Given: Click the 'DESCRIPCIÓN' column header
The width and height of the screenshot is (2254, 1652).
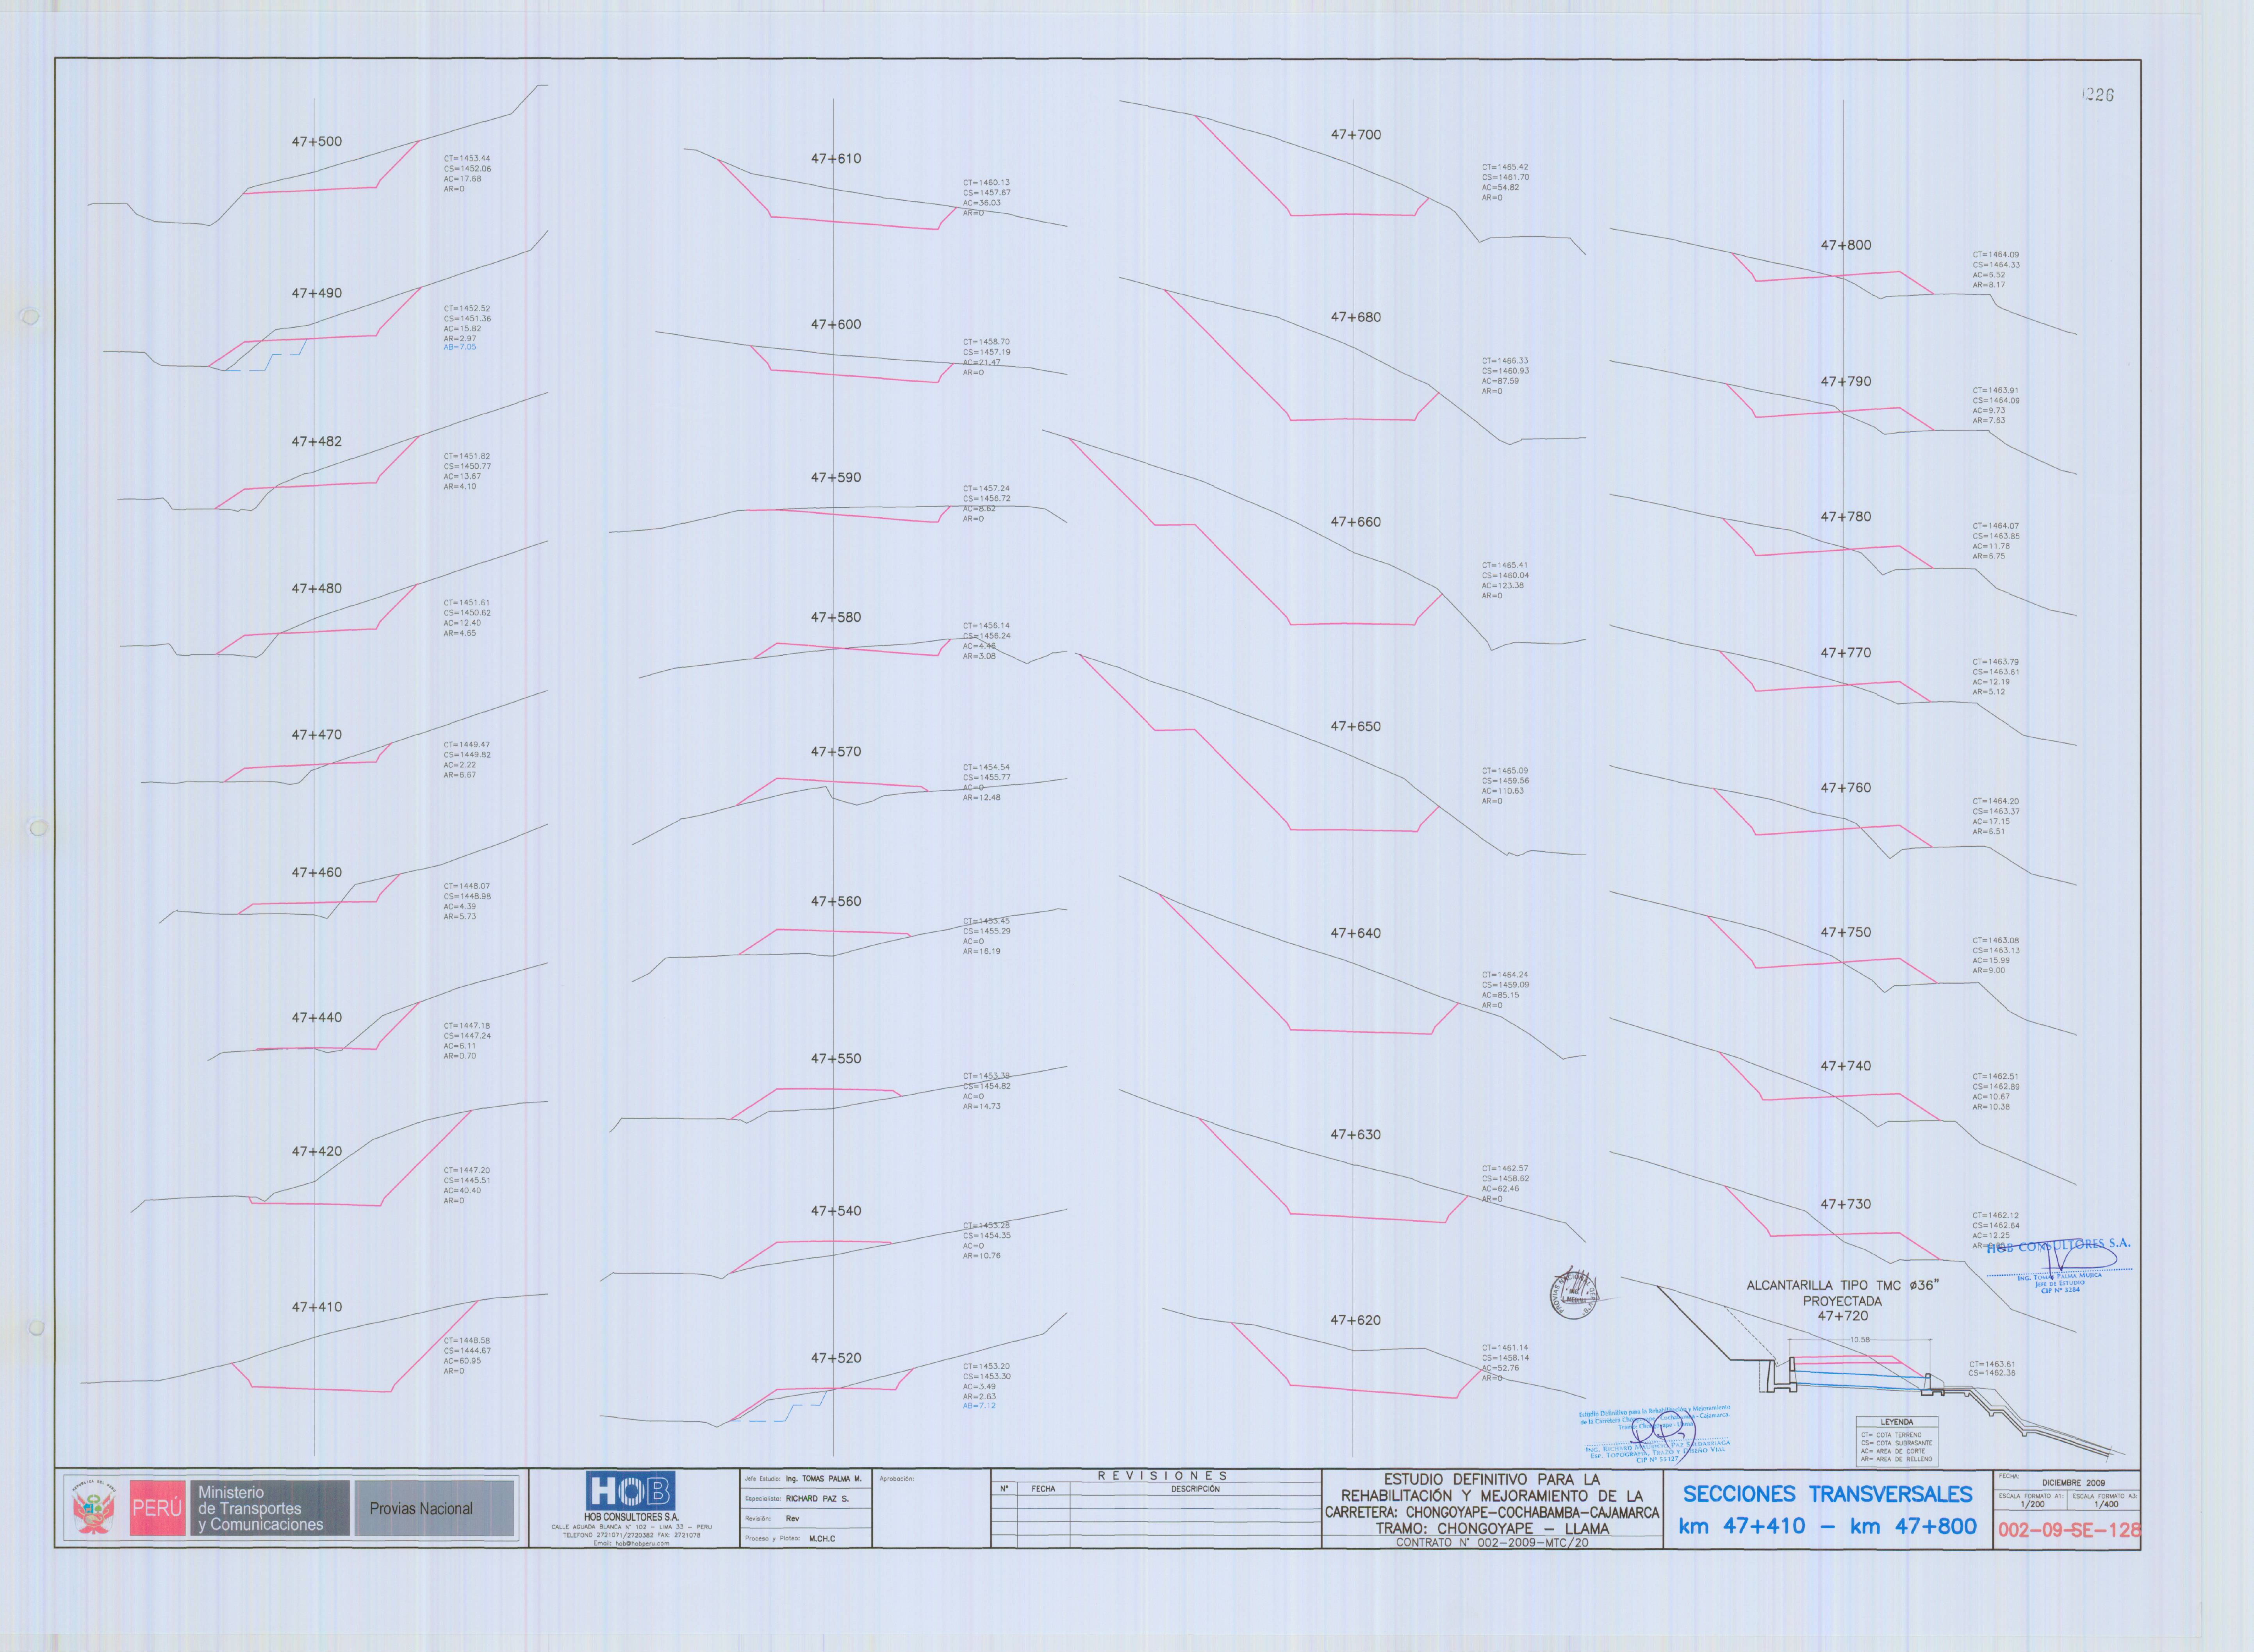Looking at the screenshot, I should coord(1195,1489).
